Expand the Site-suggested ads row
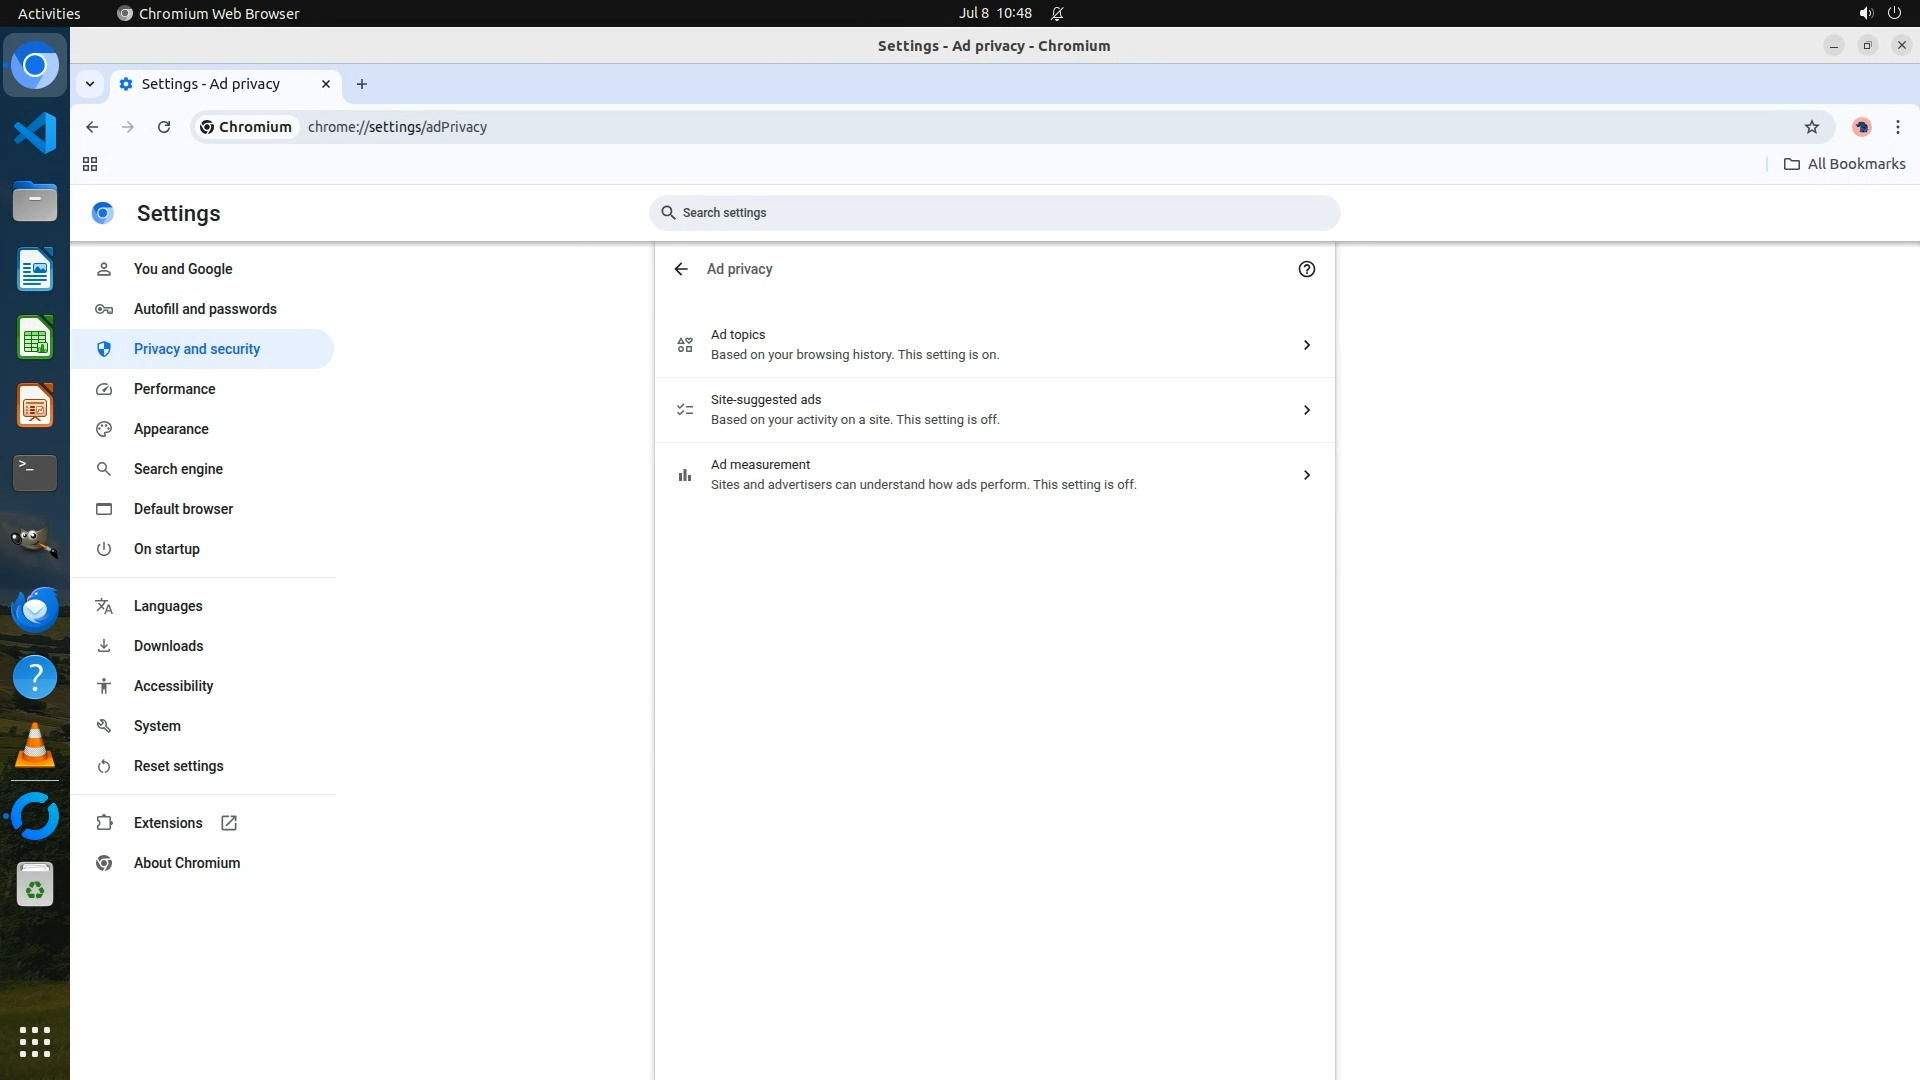Viewport: 1920px width, 1080px height. (x=994, y=410)
